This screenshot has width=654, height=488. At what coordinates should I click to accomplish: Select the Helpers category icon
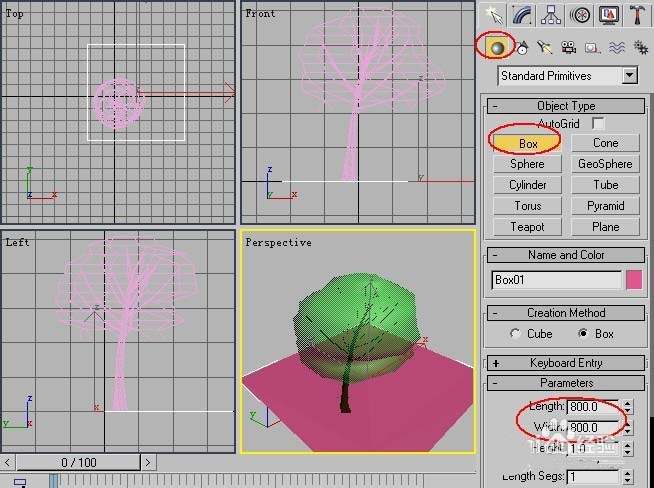(592, 48)
